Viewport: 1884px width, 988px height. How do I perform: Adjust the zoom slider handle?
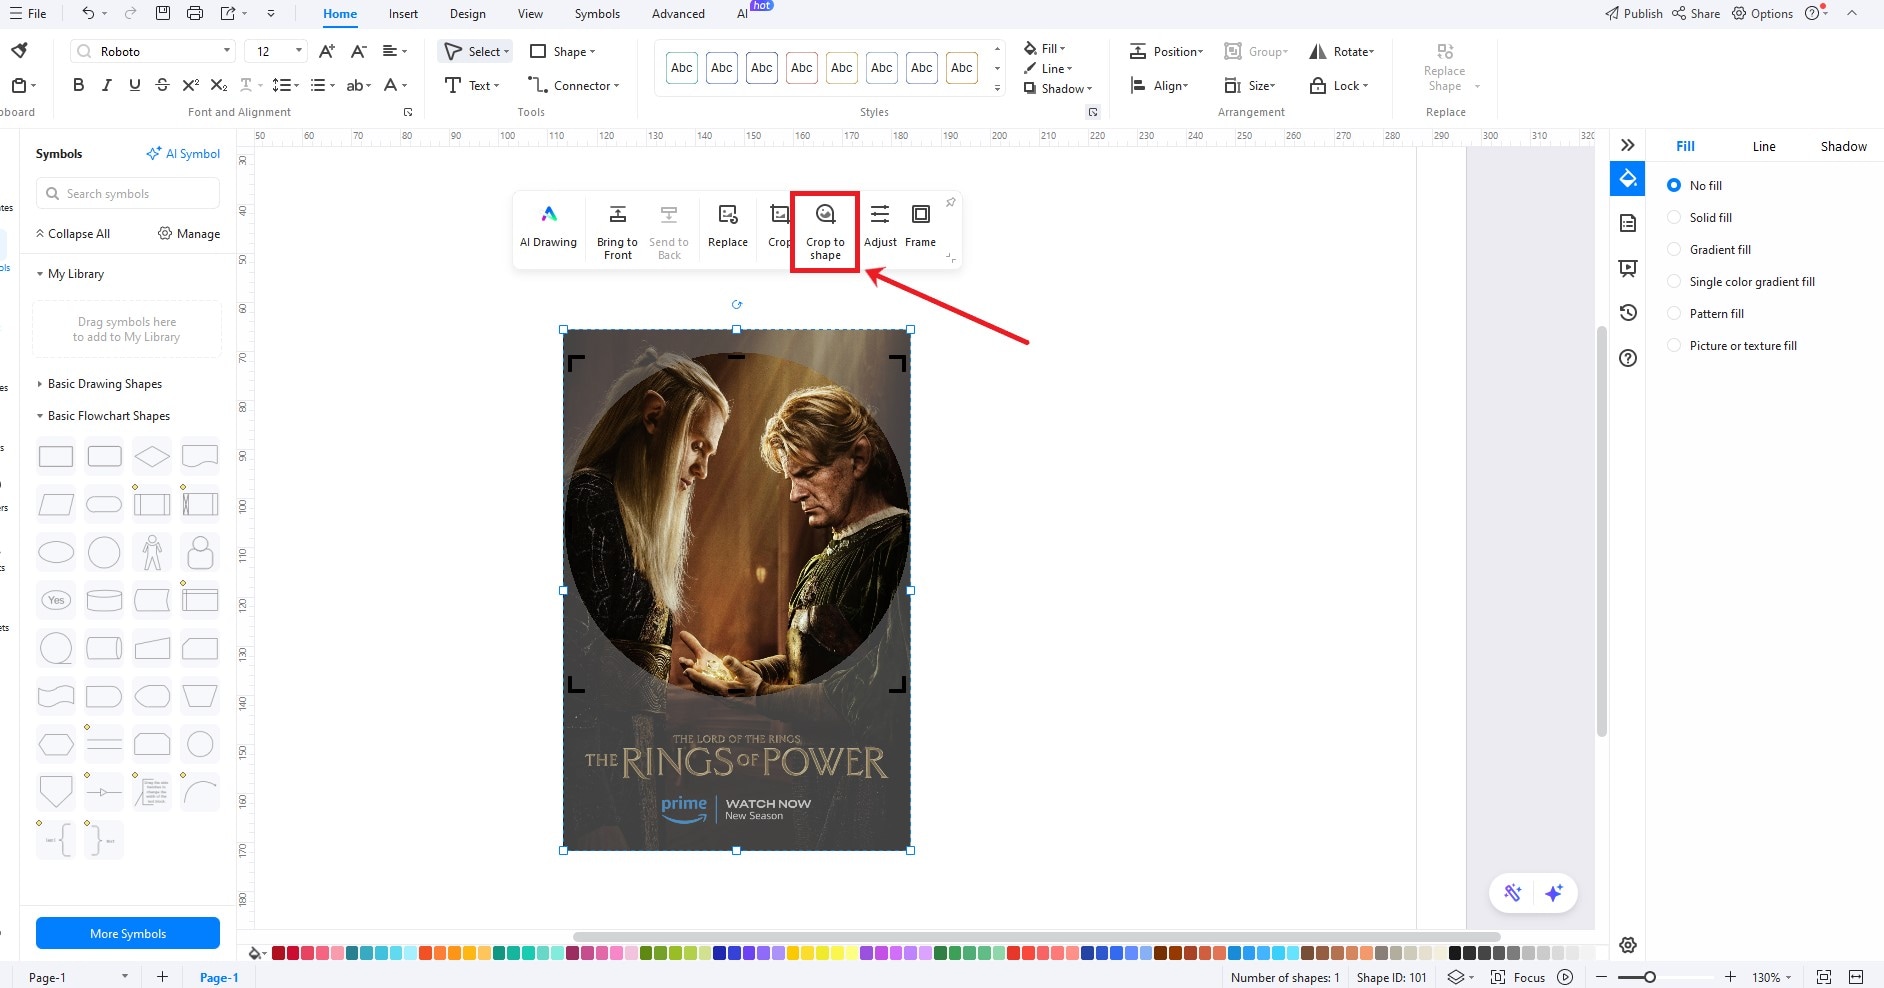tap(1650, 977)
